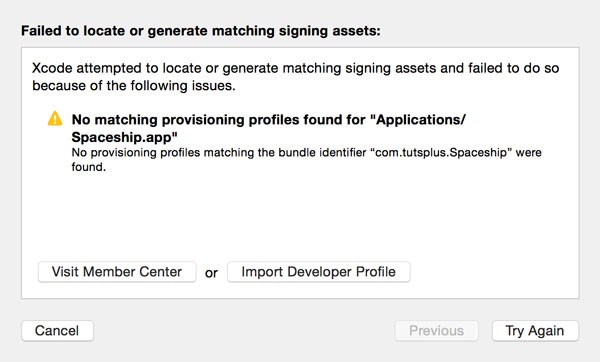Click the bold 'No matching provisioning profiles' title
This screenshot has width=600, height=362.
[x=268, y=128]
